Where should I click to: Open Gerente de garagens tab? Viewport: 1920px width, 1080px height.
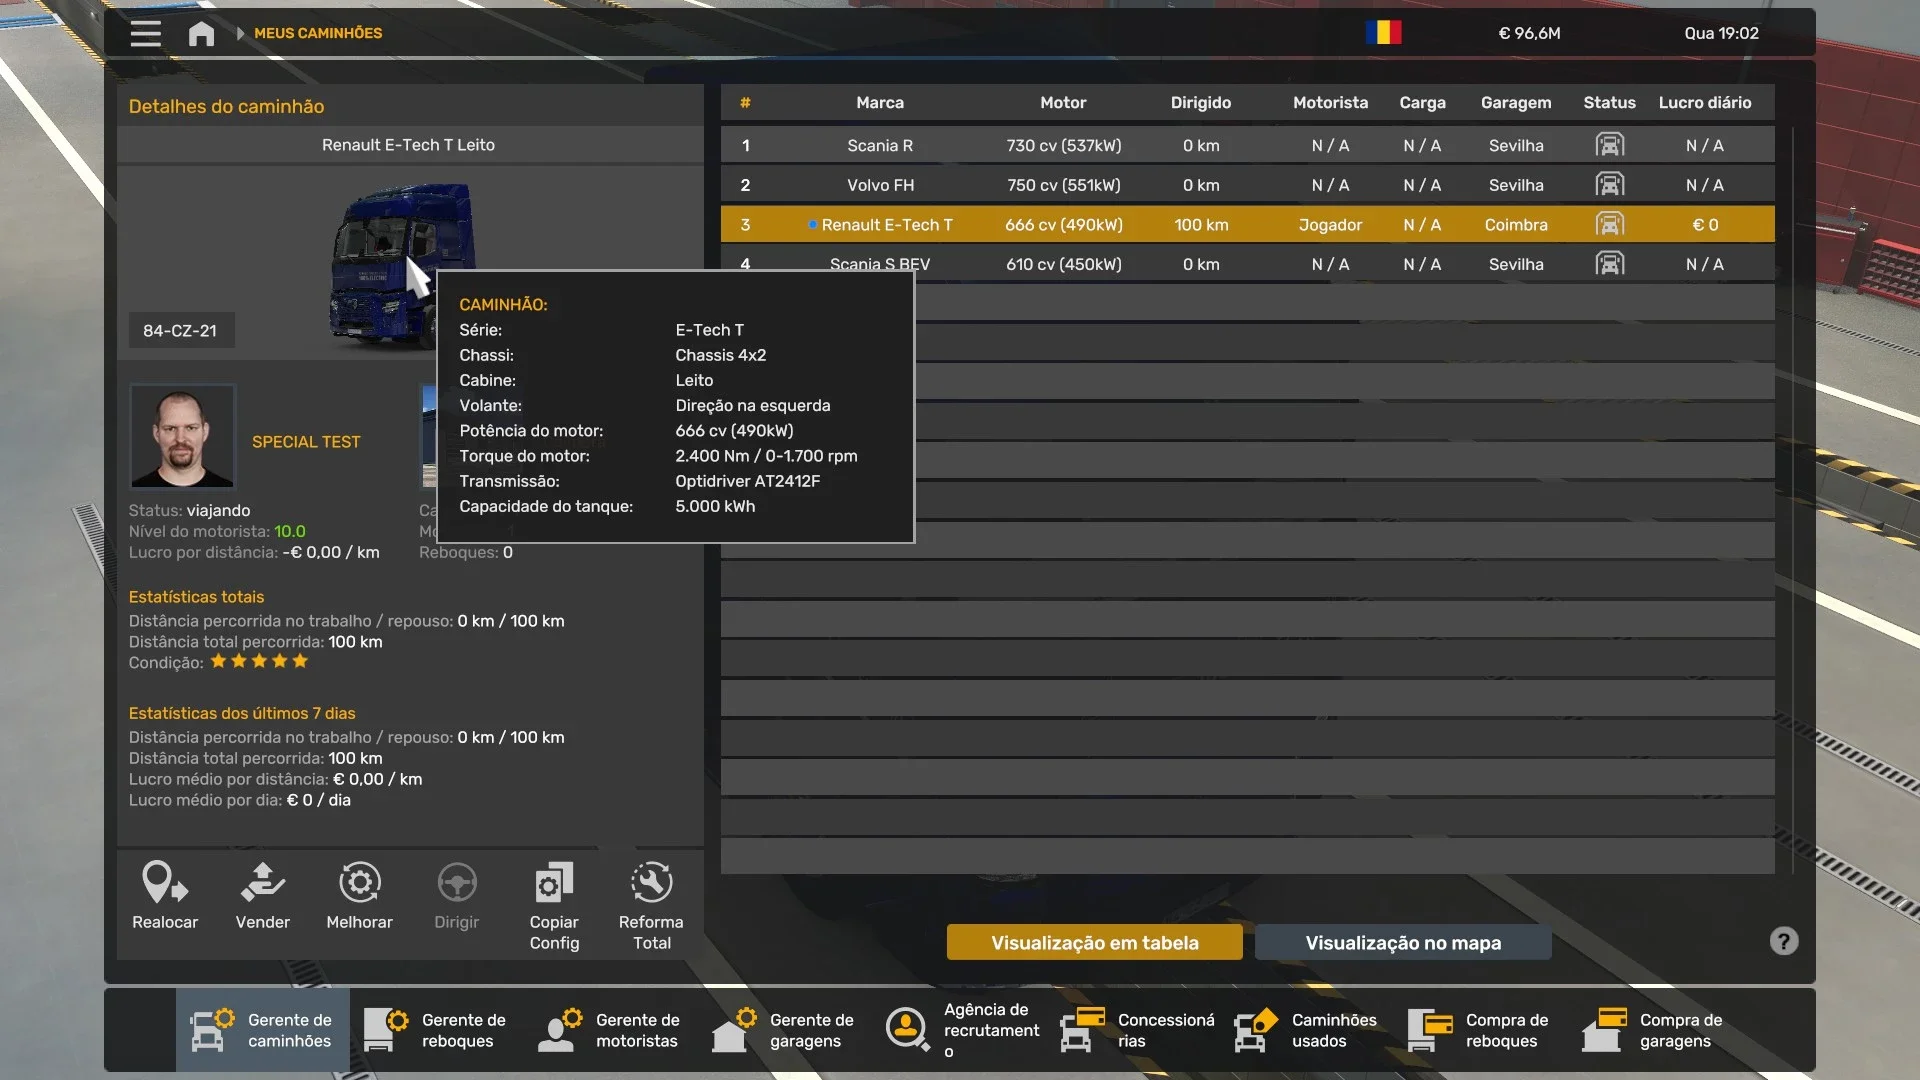pos(784,1030)
